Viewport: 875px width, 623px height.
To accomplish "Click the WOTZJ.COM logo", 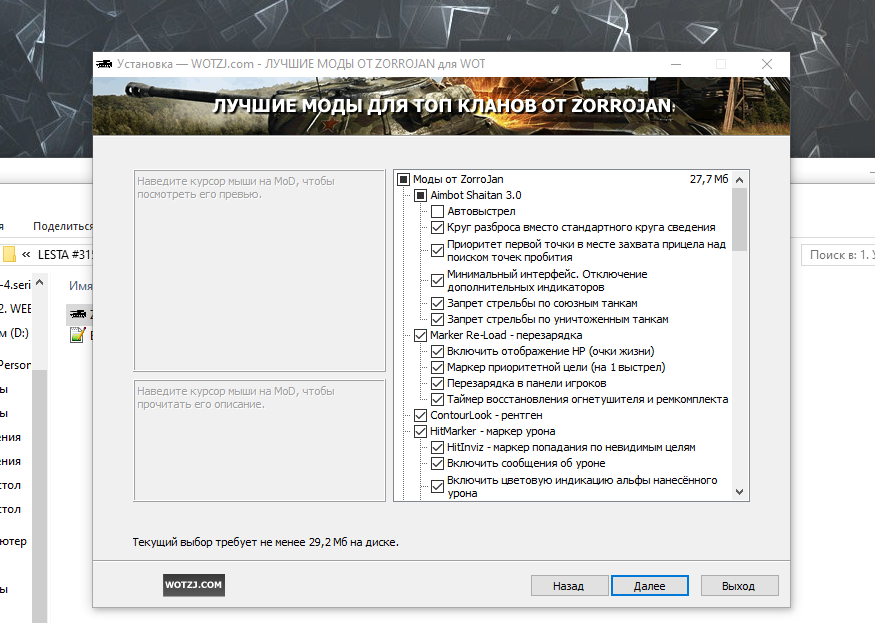I will click(193, 585).
